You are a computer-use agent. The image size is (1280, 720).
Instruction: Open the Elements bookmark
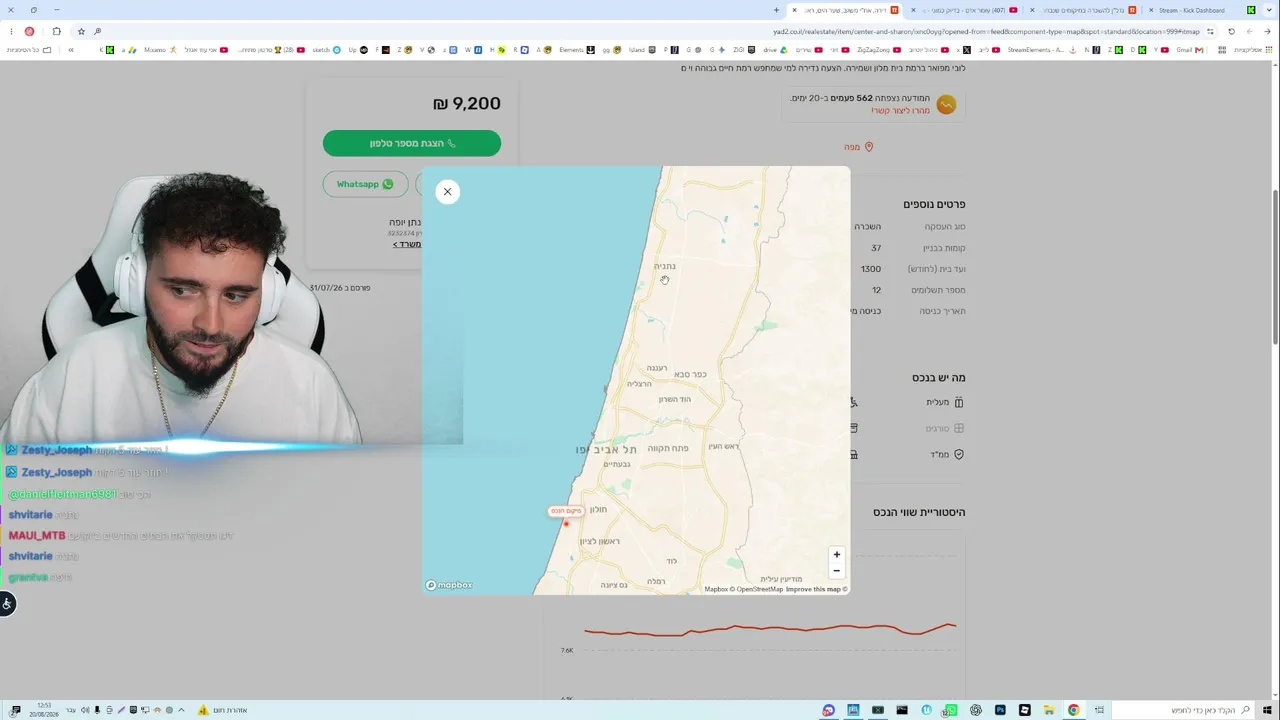coord(577,49)
